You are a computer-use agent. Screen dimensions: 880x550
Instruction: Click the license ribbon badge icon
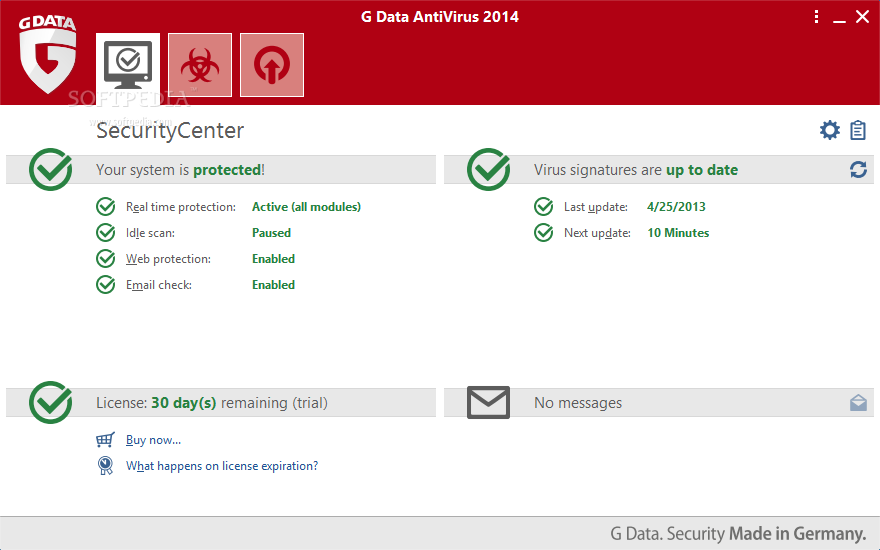[x=105, y=466]
